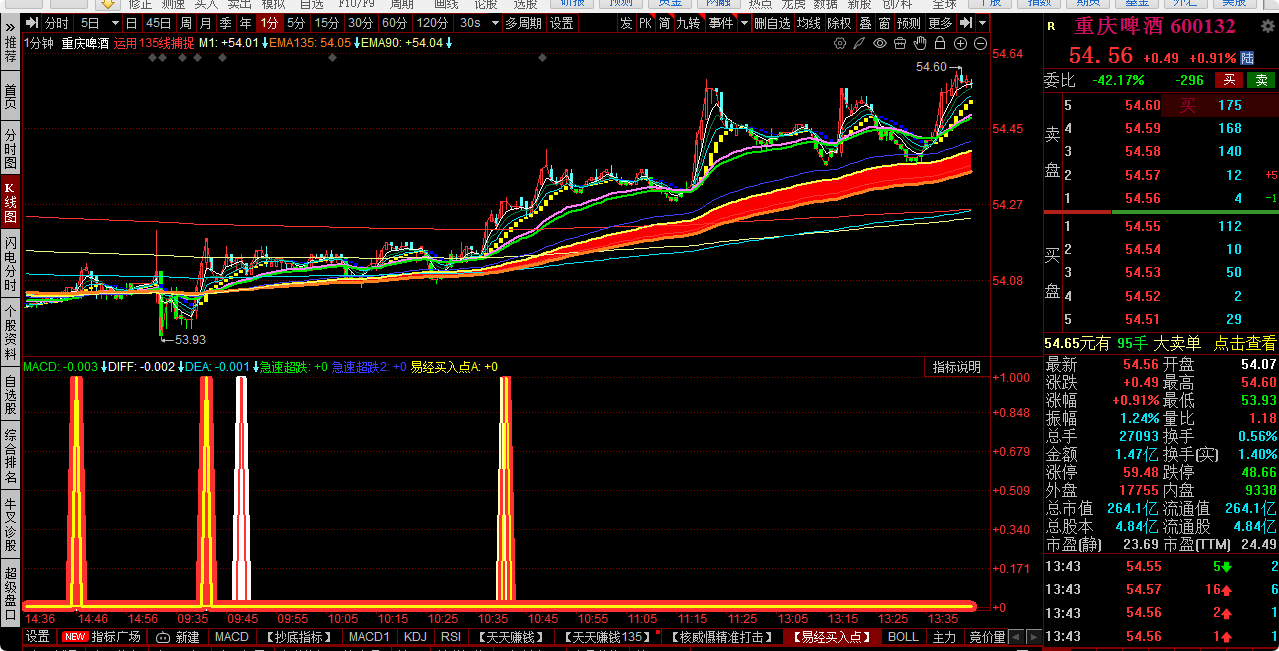Screen dimensions: 1279x651
Task: Click buy level 1 price 54.55
Action: coord(1142,226)
